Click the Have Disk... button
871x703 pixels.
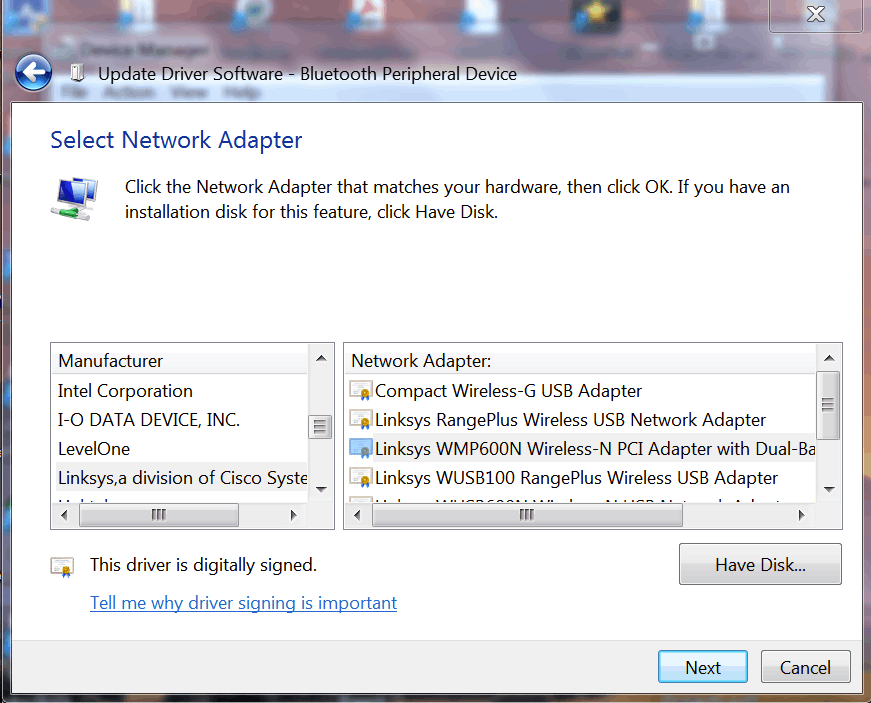760,565
